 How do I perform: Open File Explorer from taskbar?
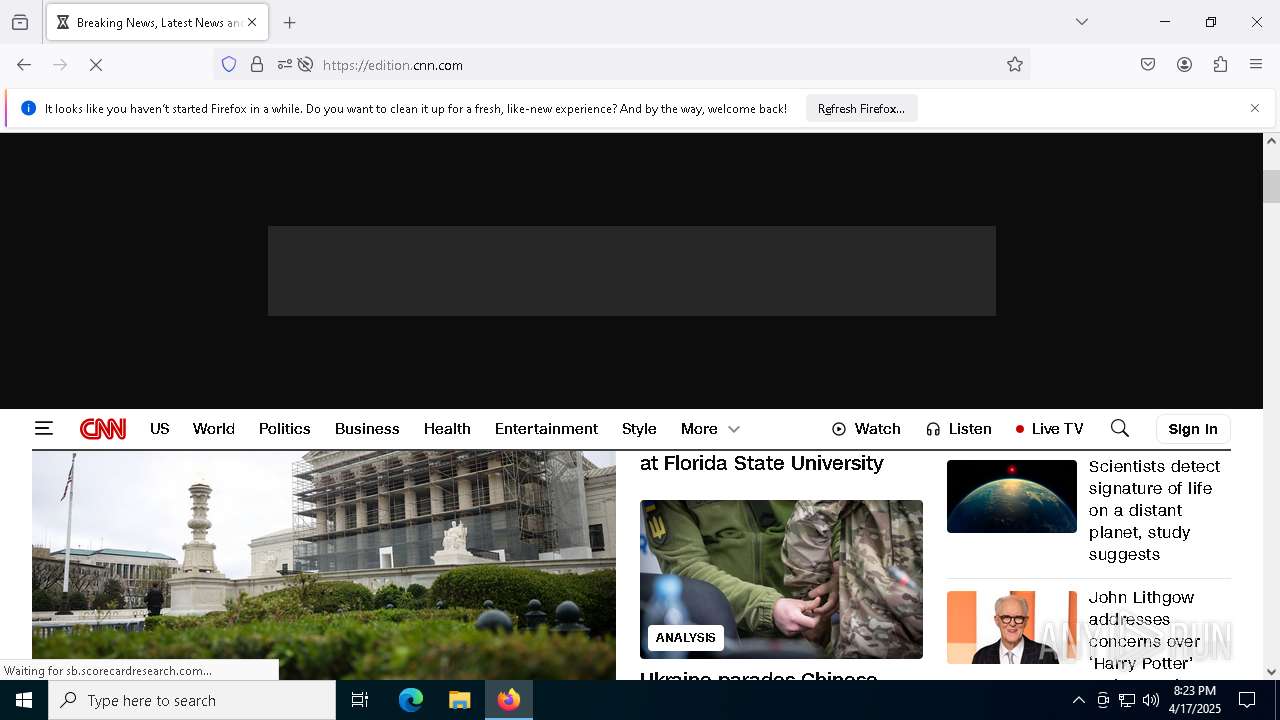click(x=459, y=700)
